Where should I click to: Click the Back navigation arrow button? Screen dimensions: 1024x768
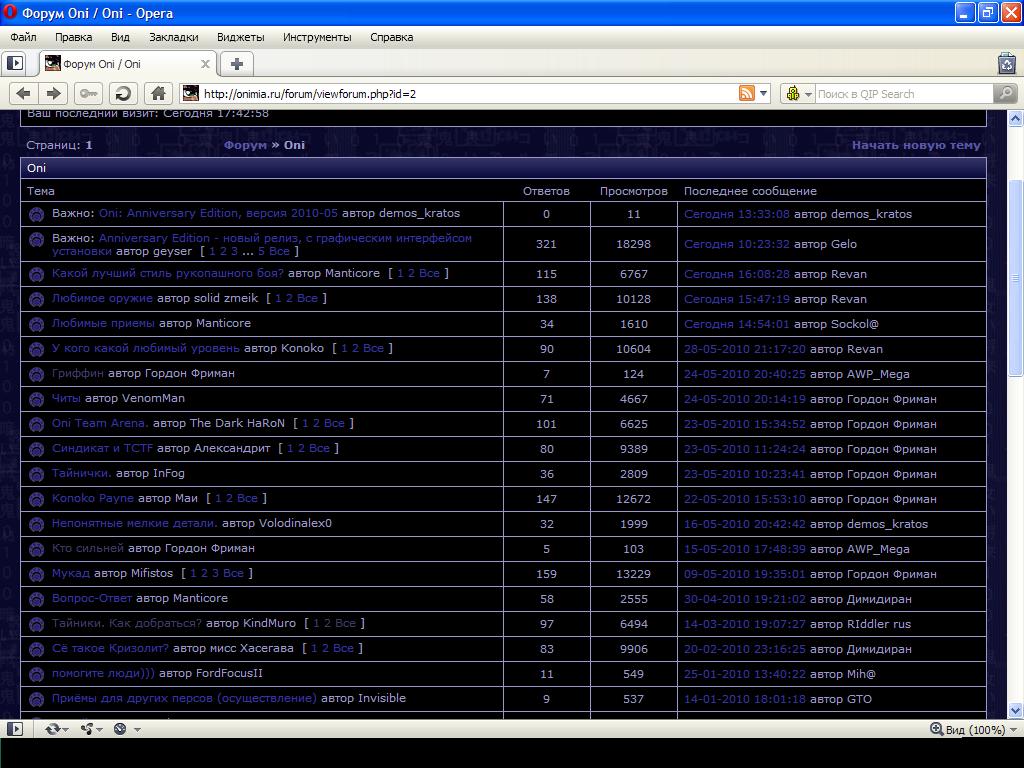click(23, 93)
